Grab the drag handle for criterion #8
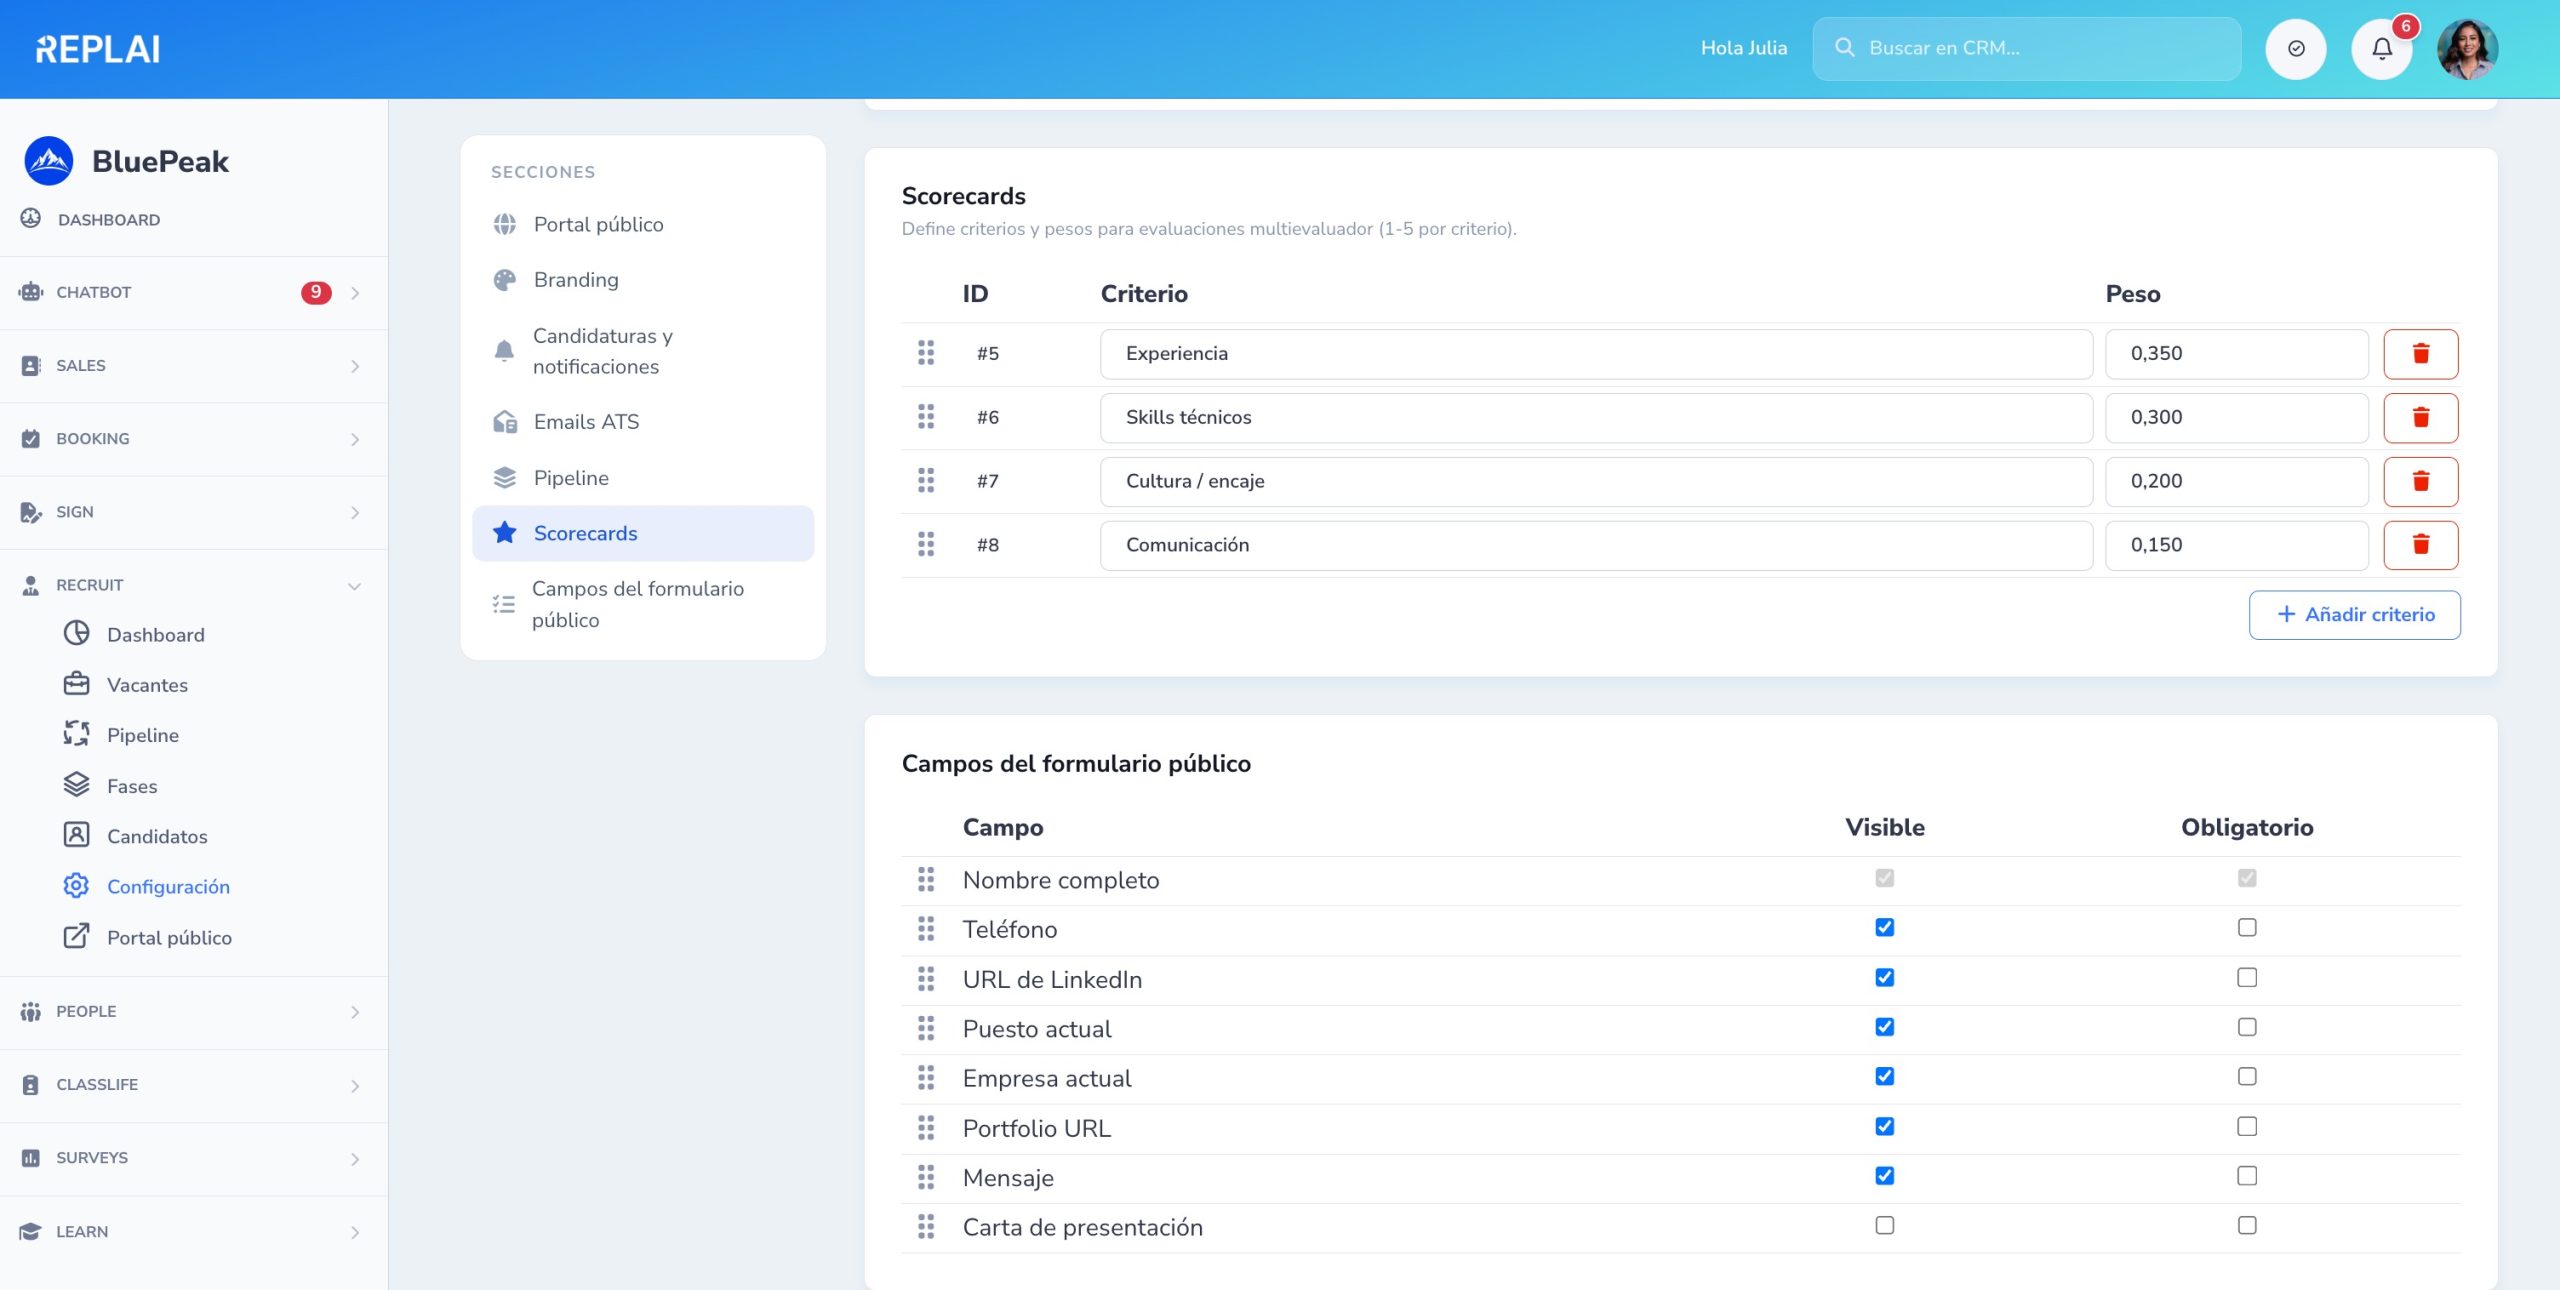Viewport: 2560px width, 1290px height. point(926,545)
